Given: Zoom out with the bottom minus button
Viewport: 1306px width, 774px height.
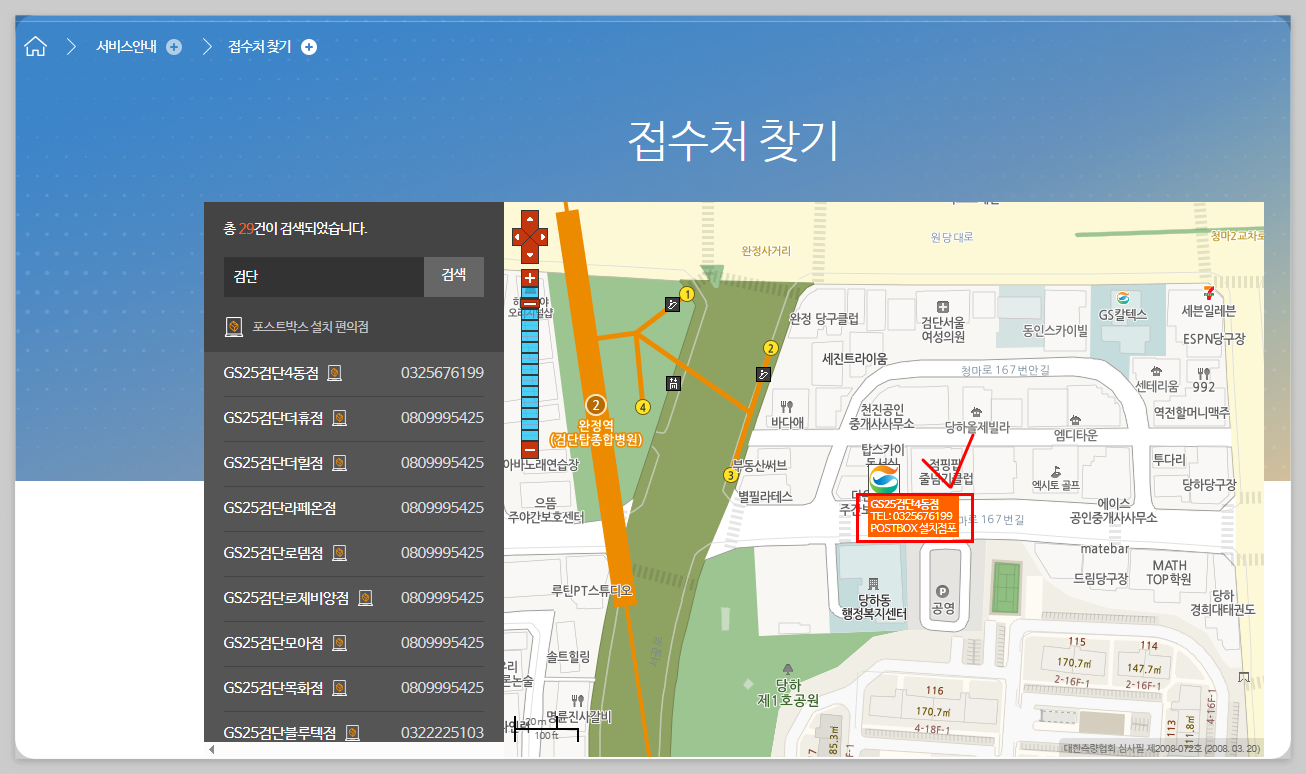Looking at the screenshot, I should point(530,449).
